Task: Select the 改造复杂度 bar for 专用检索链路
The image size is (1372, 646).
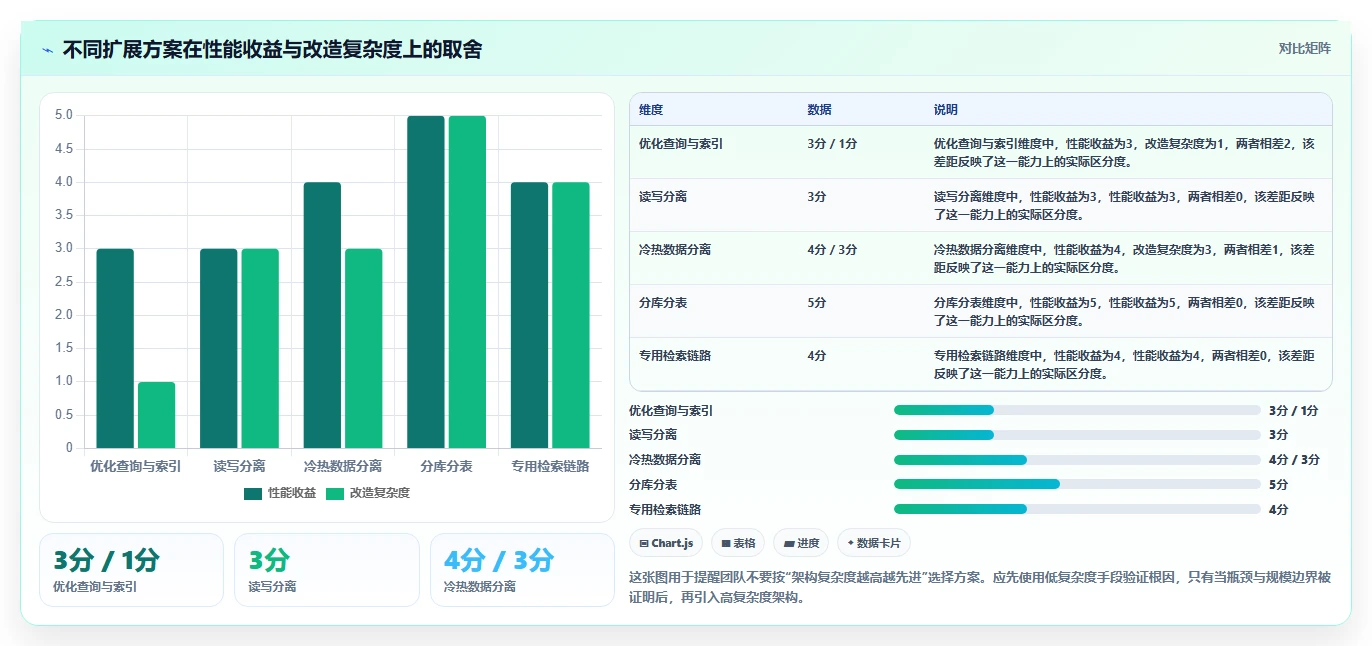Action: tap(571, 315)
